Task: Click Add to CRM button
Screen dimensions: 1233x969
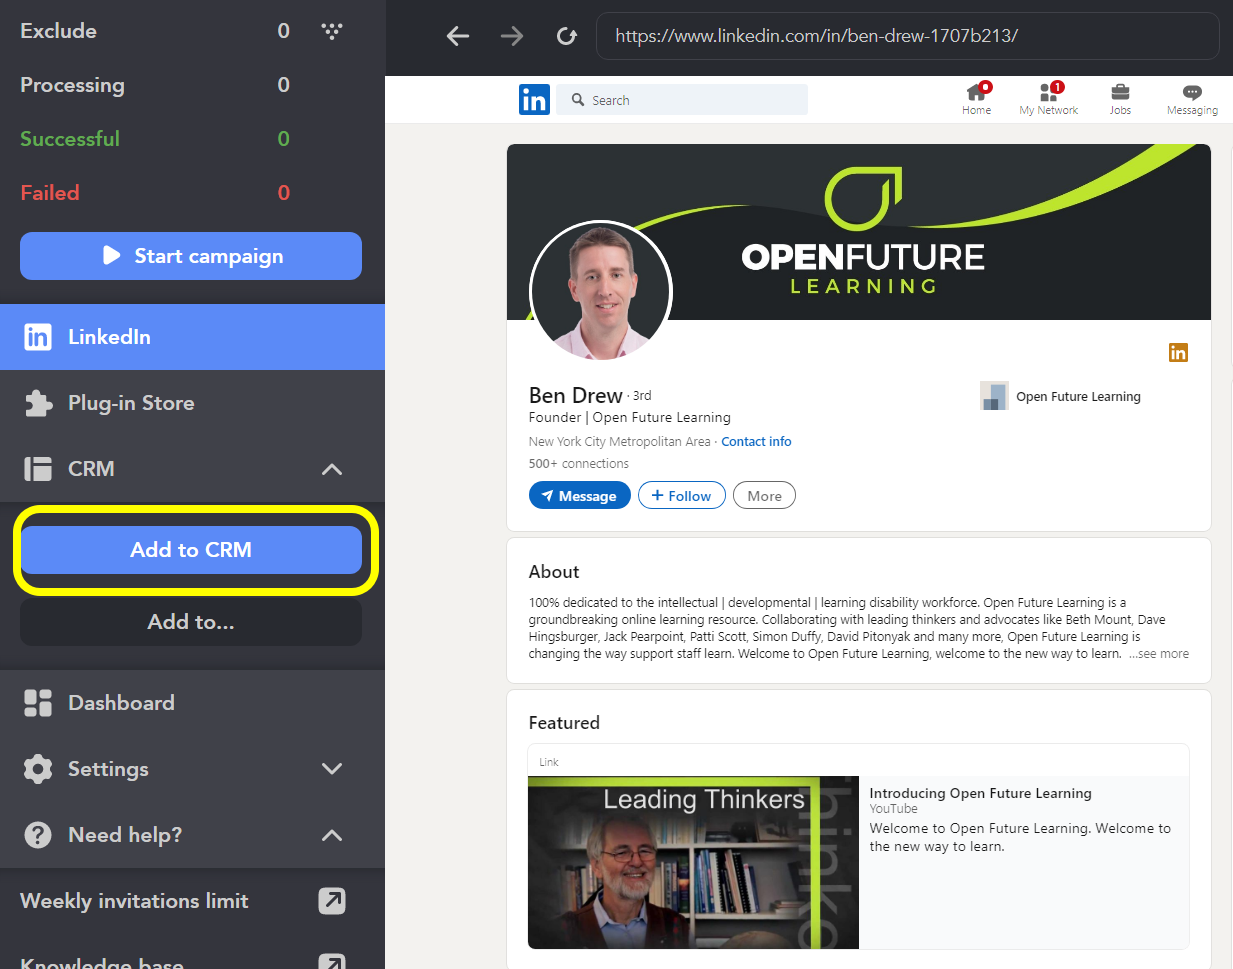Action: tap(191, 550)
